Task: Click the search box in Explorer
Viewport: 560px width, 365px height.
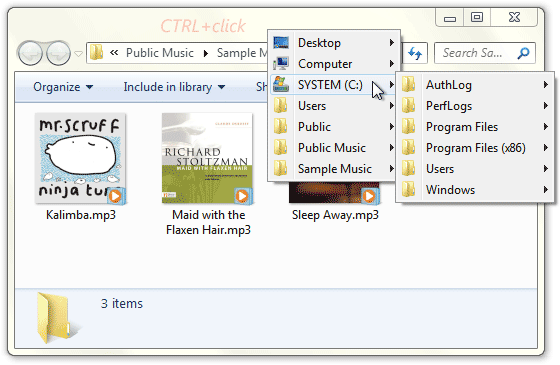Action: pyautogui.click(x=485, y=53)
